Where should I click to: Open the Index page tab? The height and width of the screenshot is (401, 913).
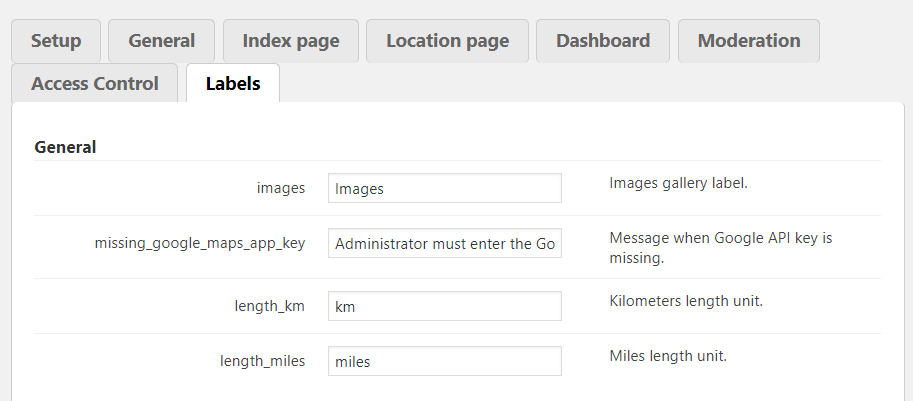tap(290, 41)
